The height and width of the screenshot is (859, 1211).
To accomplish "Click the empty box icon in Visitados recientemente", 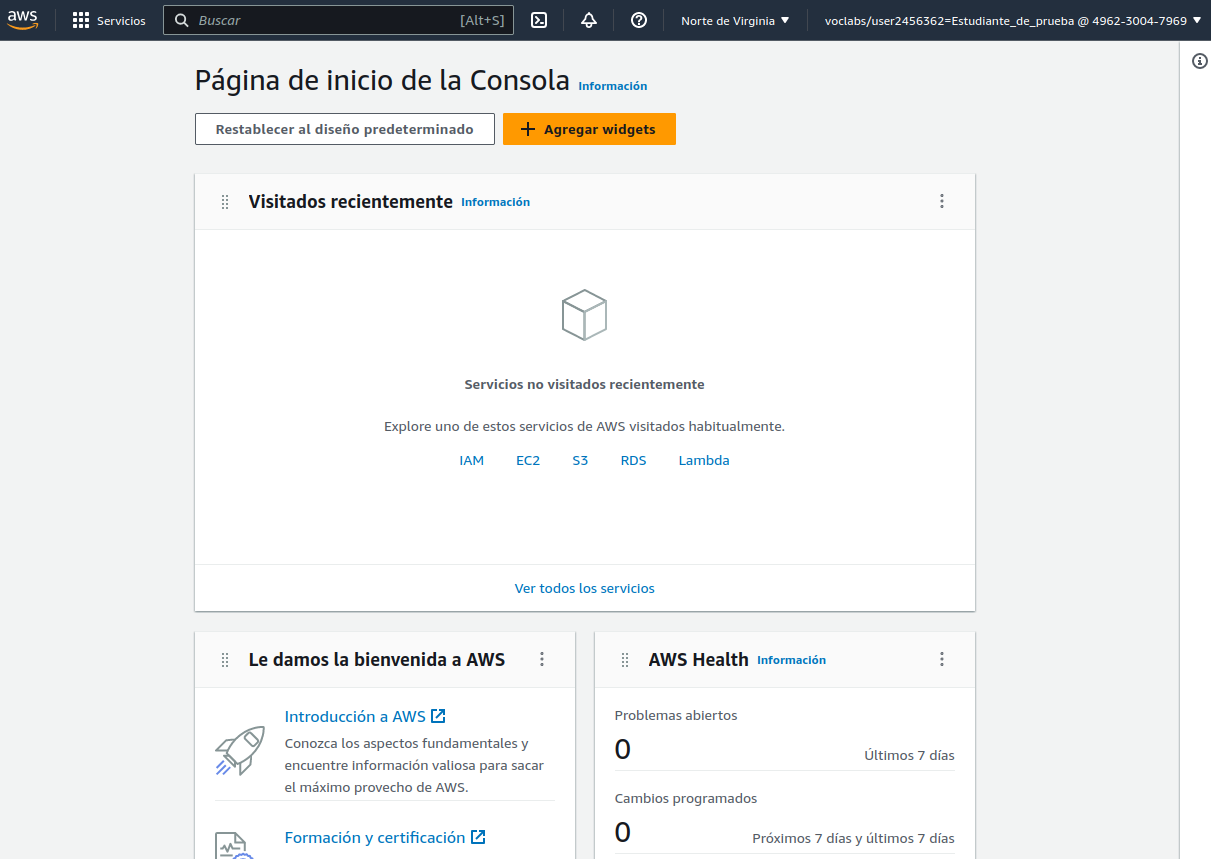I will tap(584, 314).
